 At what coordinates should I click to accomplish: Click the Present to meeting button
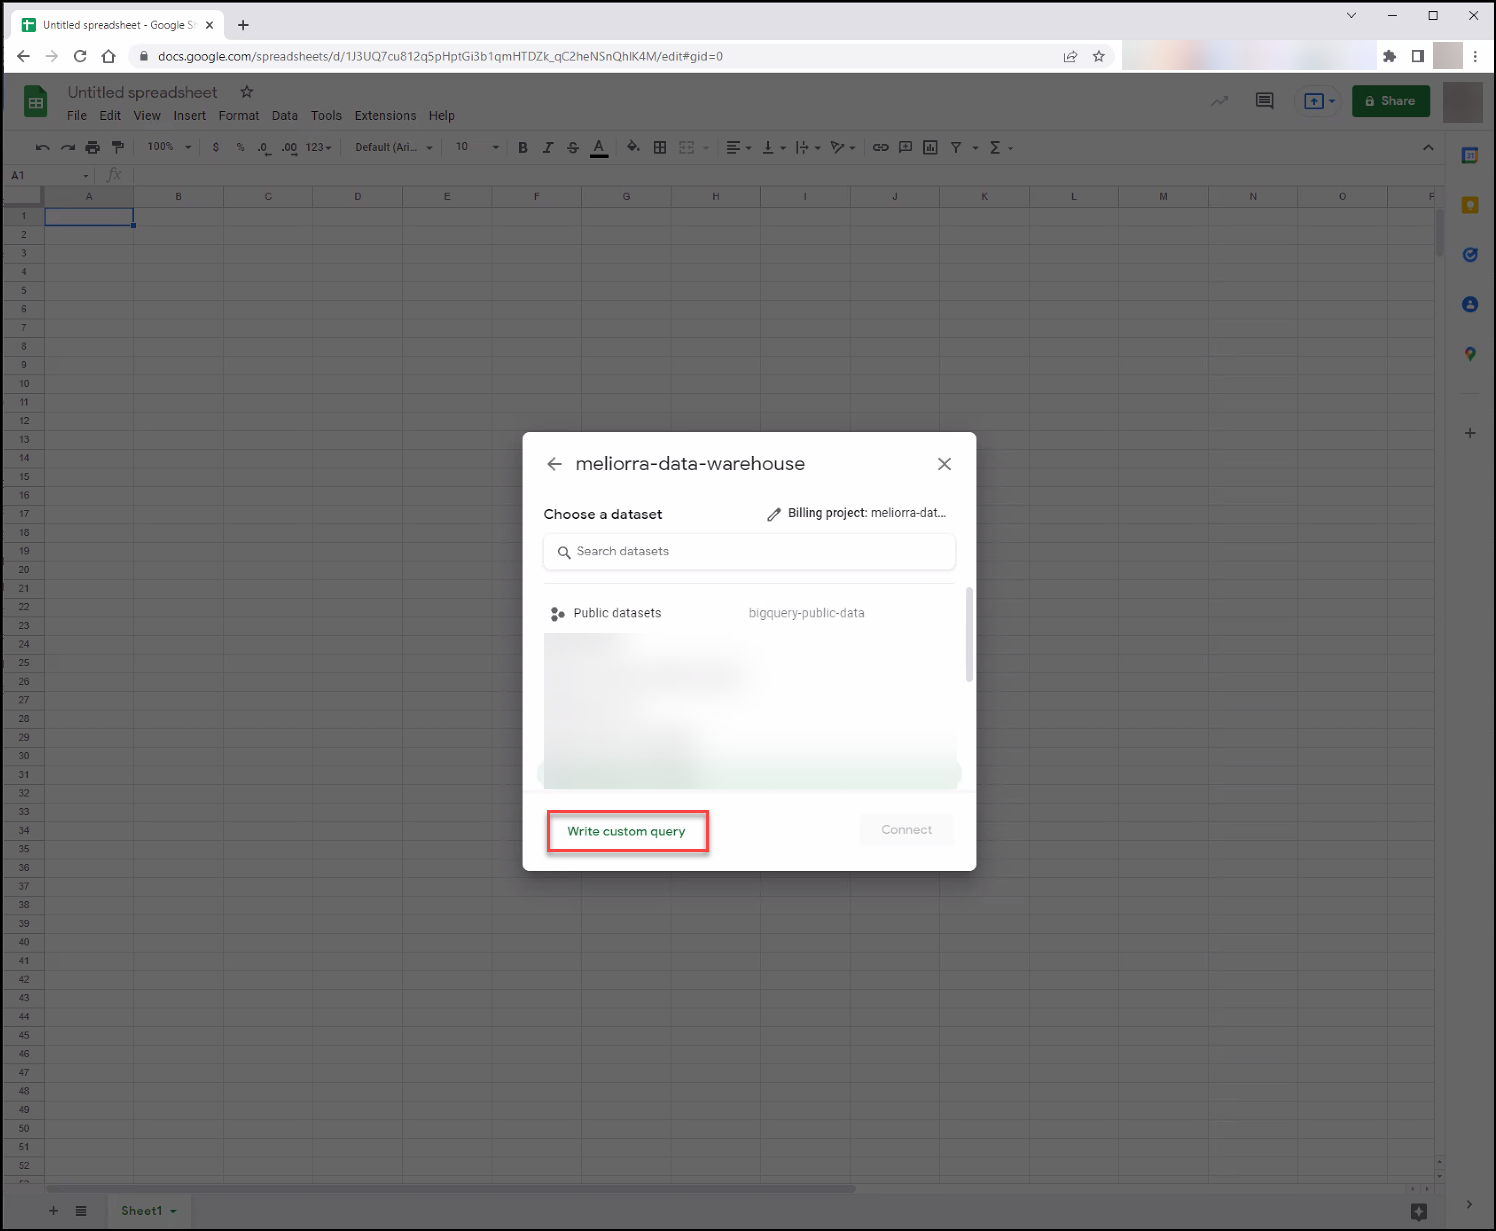(1319, 101)
